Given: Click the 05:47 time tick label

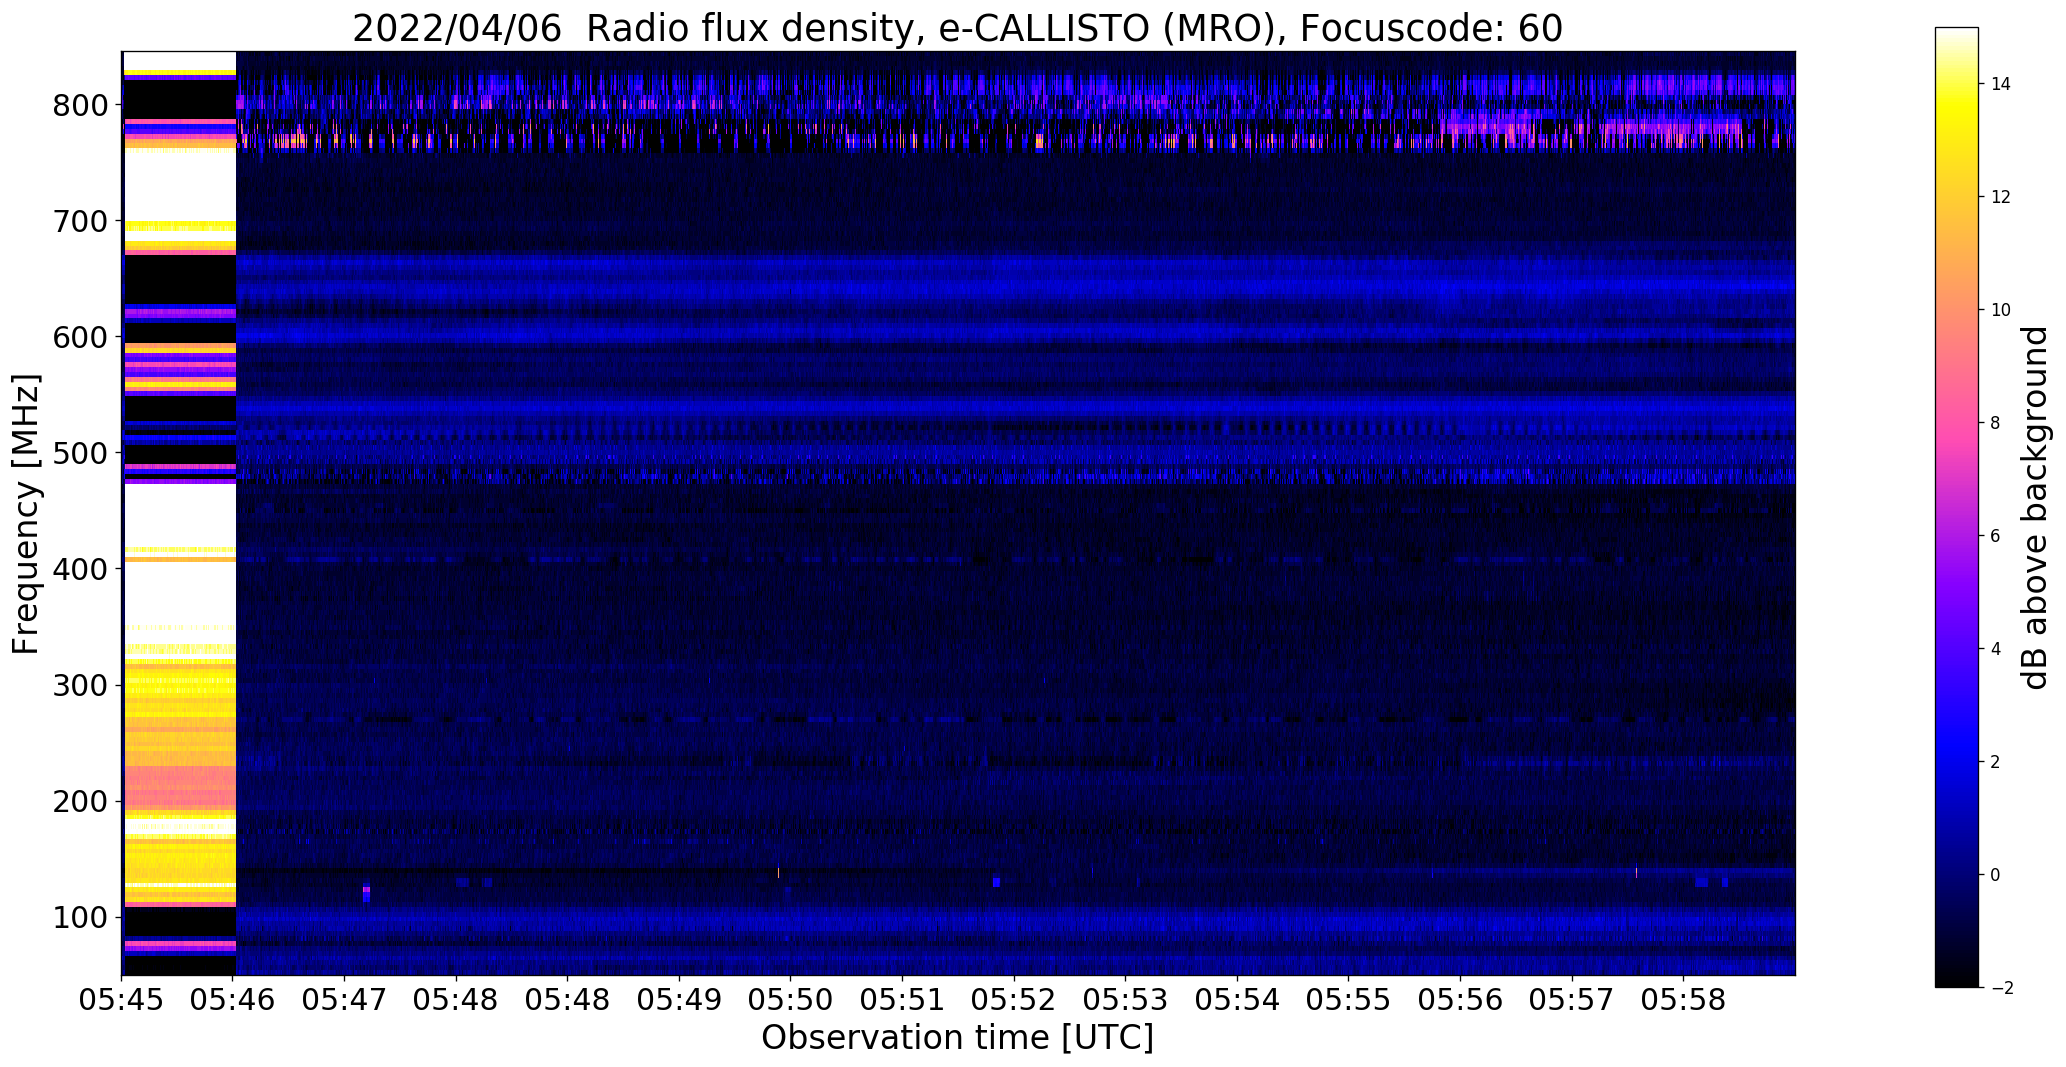Looking at the screenshot, I should [345, 1001].
